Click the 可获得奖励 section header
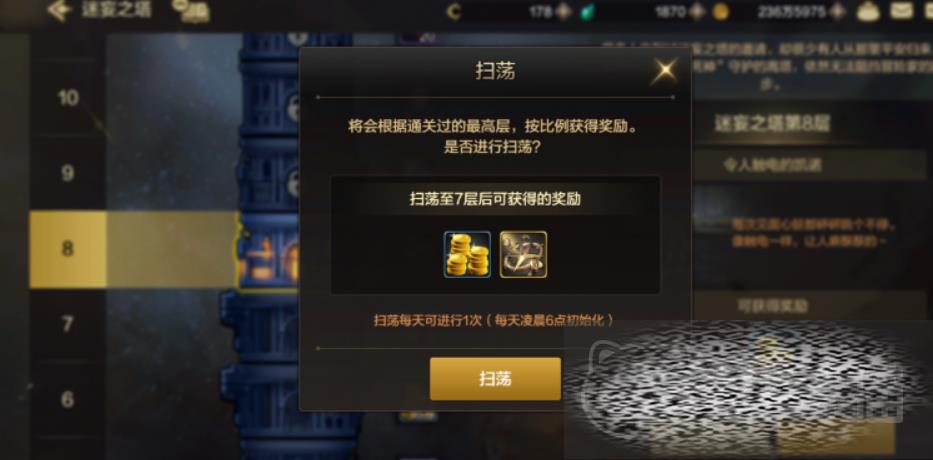 tap(772, 306)
